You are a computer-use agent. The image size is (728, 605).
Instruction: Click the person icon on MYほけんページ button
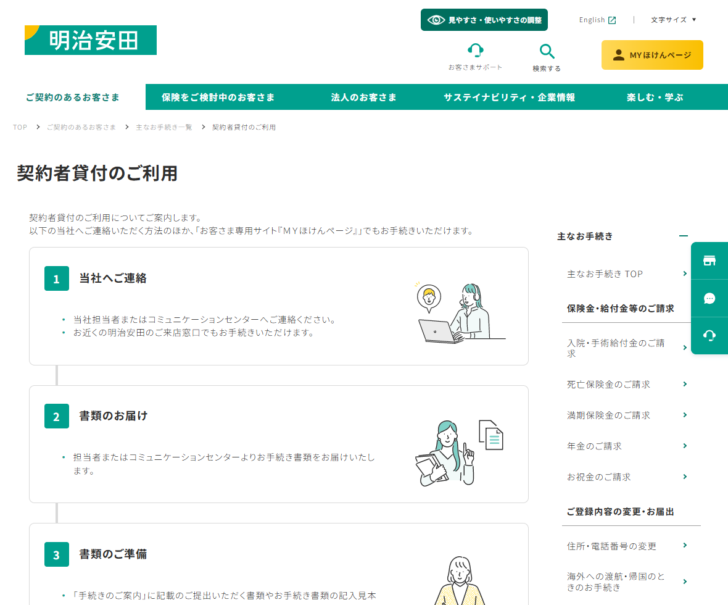click(618, 55)
